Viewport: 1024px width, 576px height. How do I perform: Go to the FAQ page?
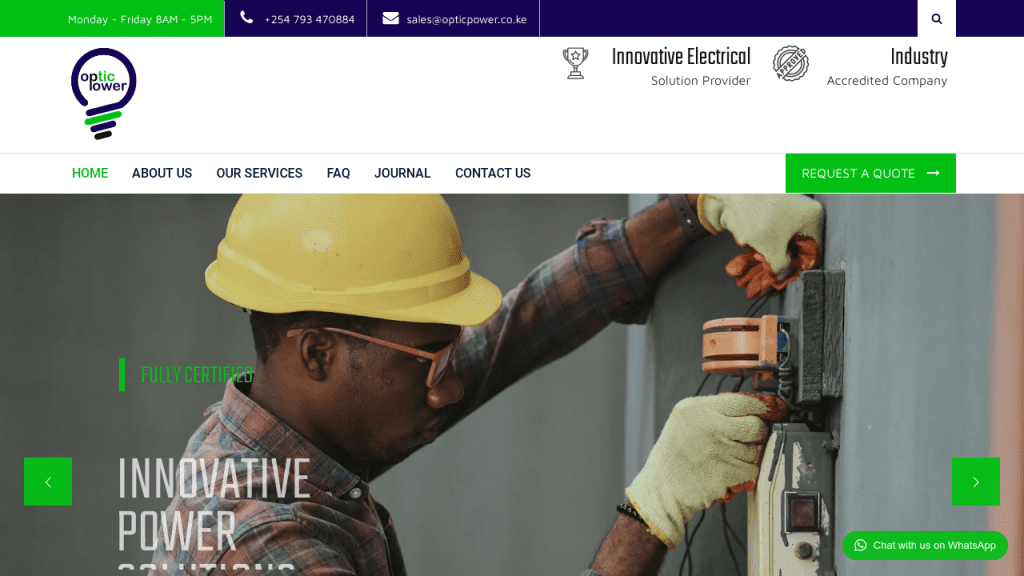pos(338,173)
